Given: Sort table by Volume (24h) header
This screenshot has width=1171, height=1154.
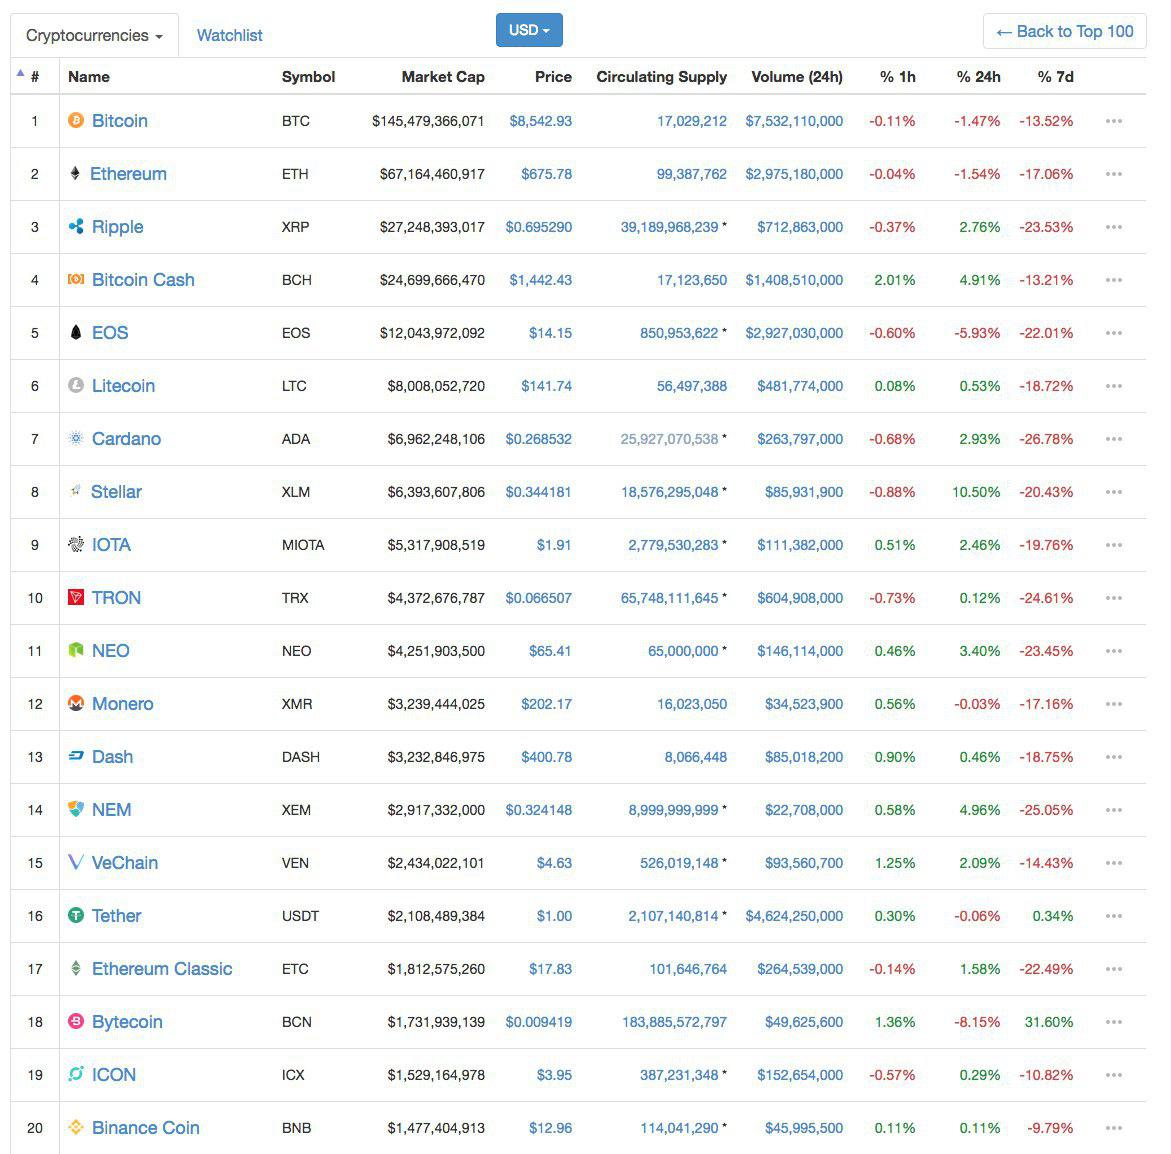Looking at the screenshot, I should [797, 77].
